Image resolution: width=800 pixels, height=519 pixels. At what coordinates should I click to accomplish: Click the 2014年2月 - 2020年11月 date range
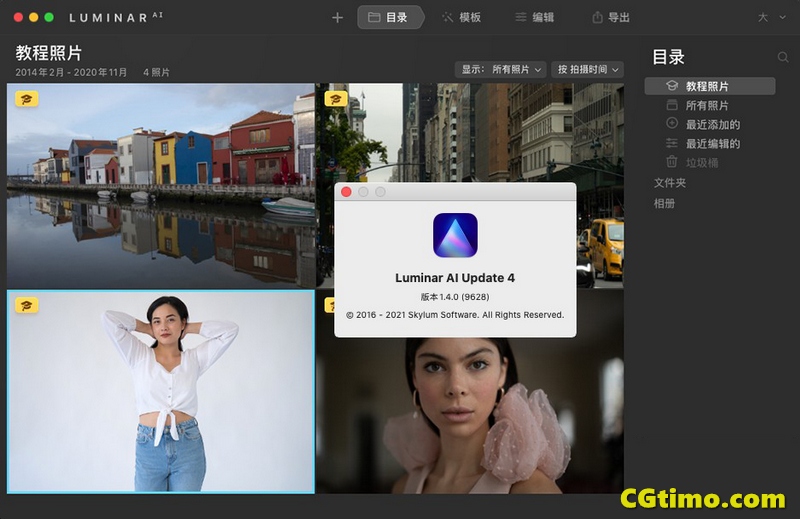click(x=71, y=72)
